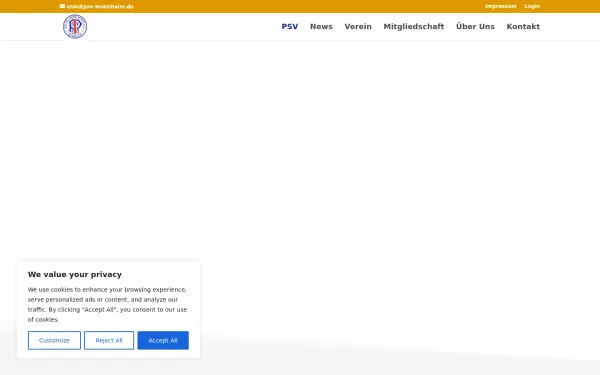Viewport: 600px width, 375px height.
Task: Open the PSV club logo homepage
Action: (x=75, y=26)
